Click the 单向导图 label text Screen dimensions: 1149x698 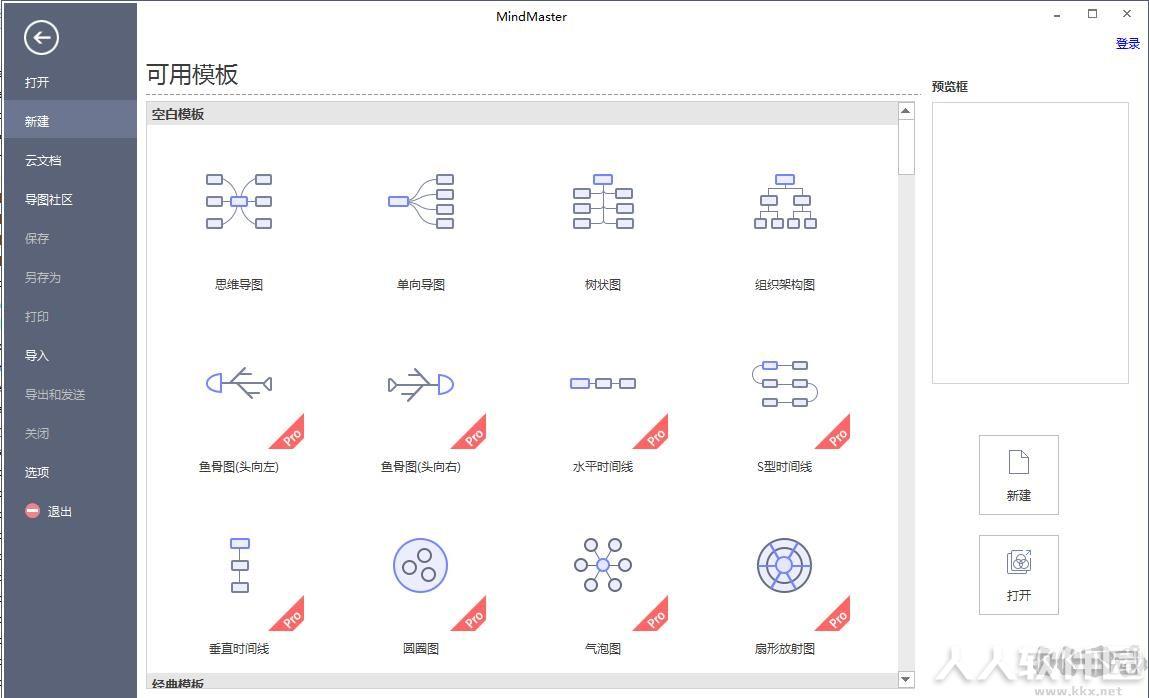coord(421,284)
